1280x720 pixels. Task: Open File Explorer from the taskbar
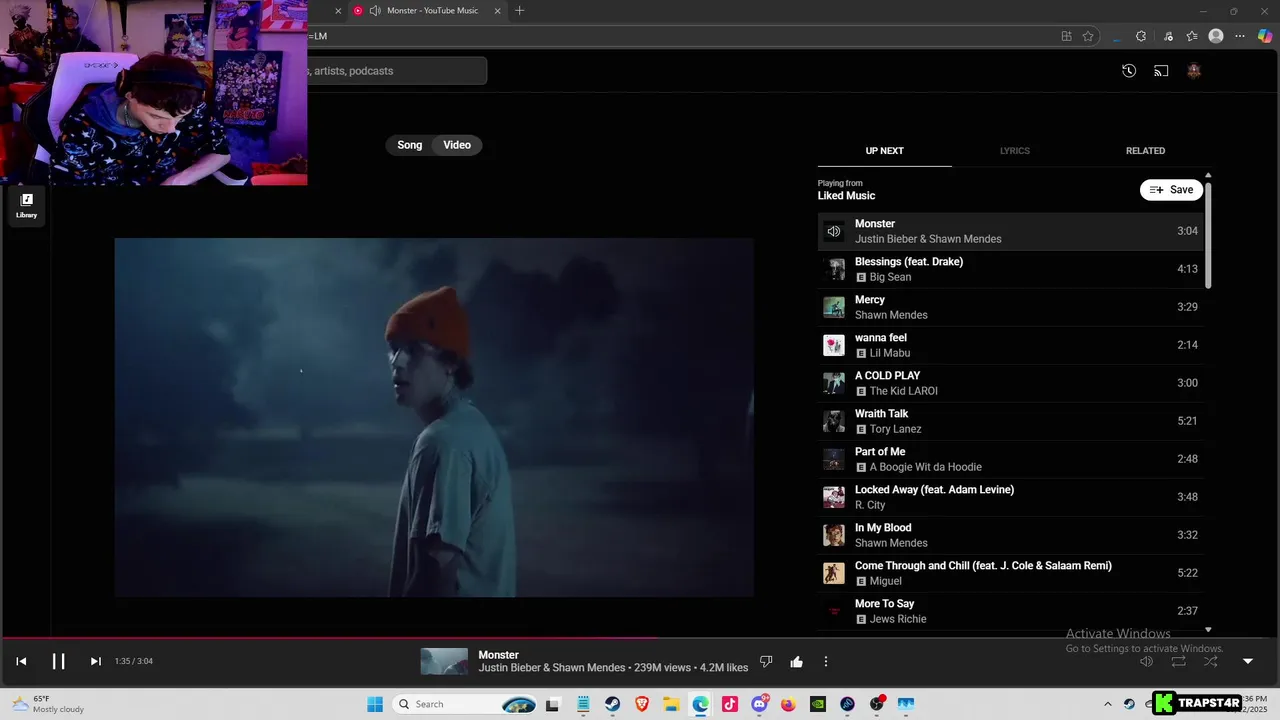[670, 704]
